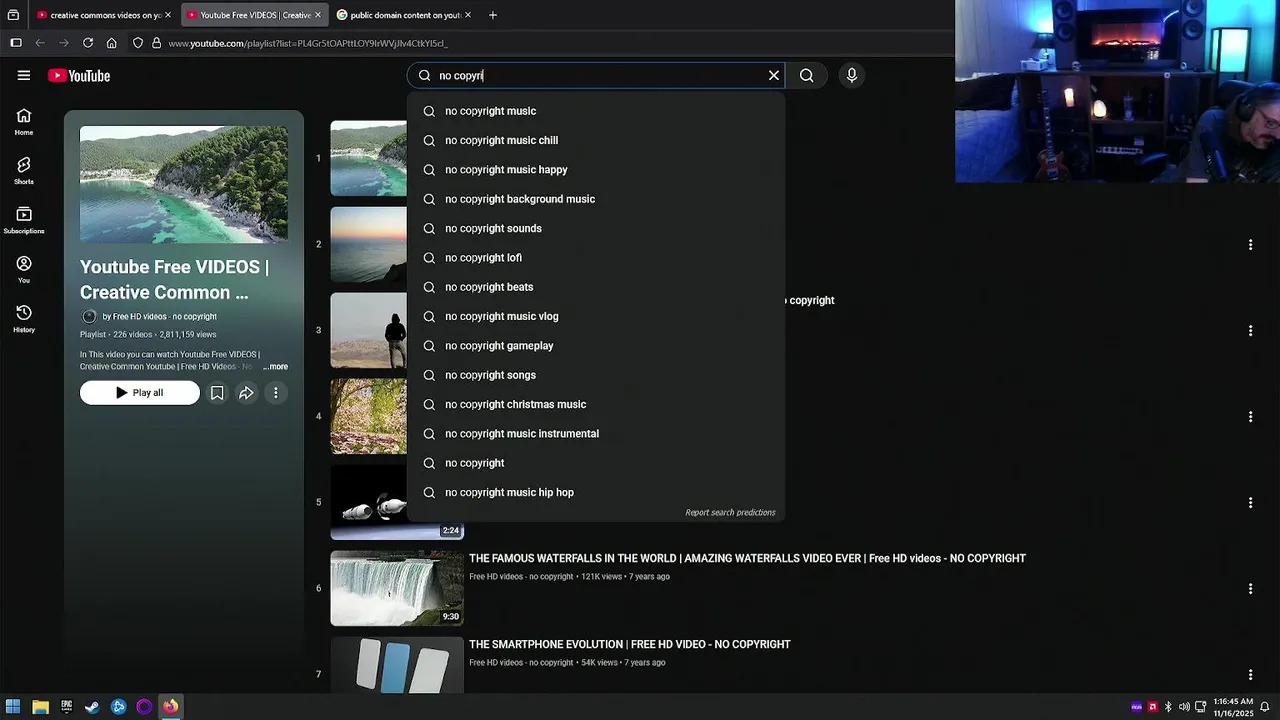
Task: Choose 'no copyright music vlog' suggestion
Action: (x=596, y=316)
